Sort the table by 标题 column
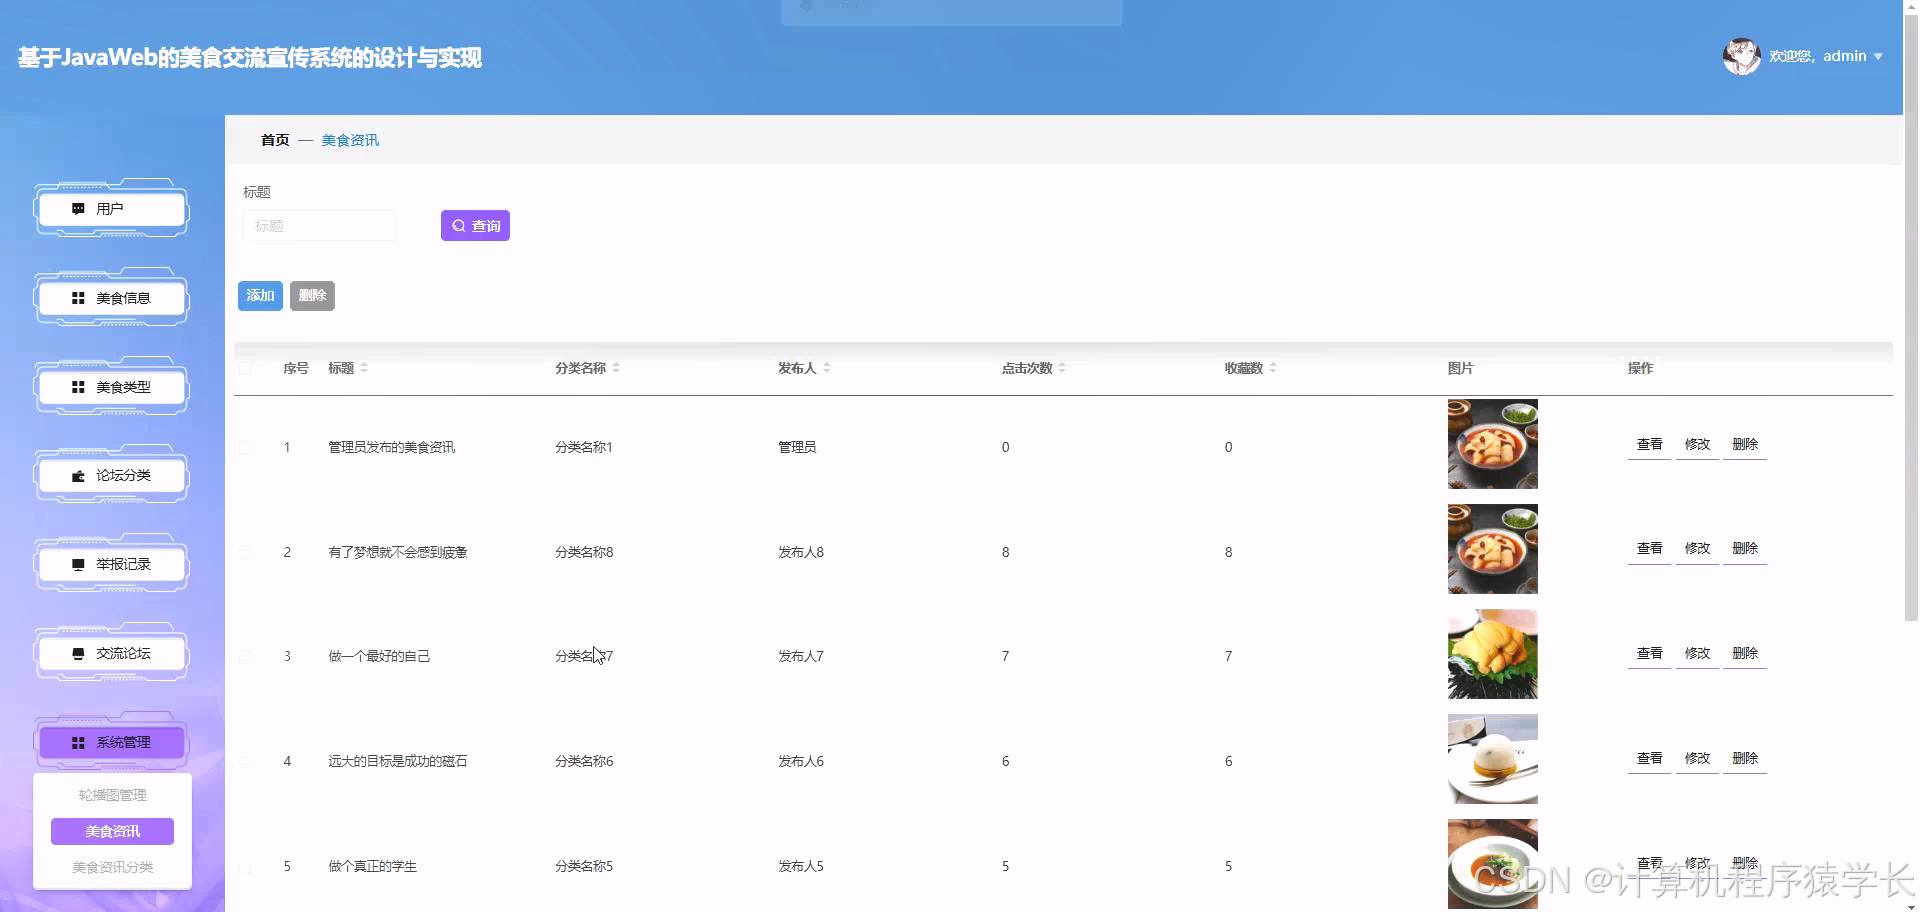 364,368
